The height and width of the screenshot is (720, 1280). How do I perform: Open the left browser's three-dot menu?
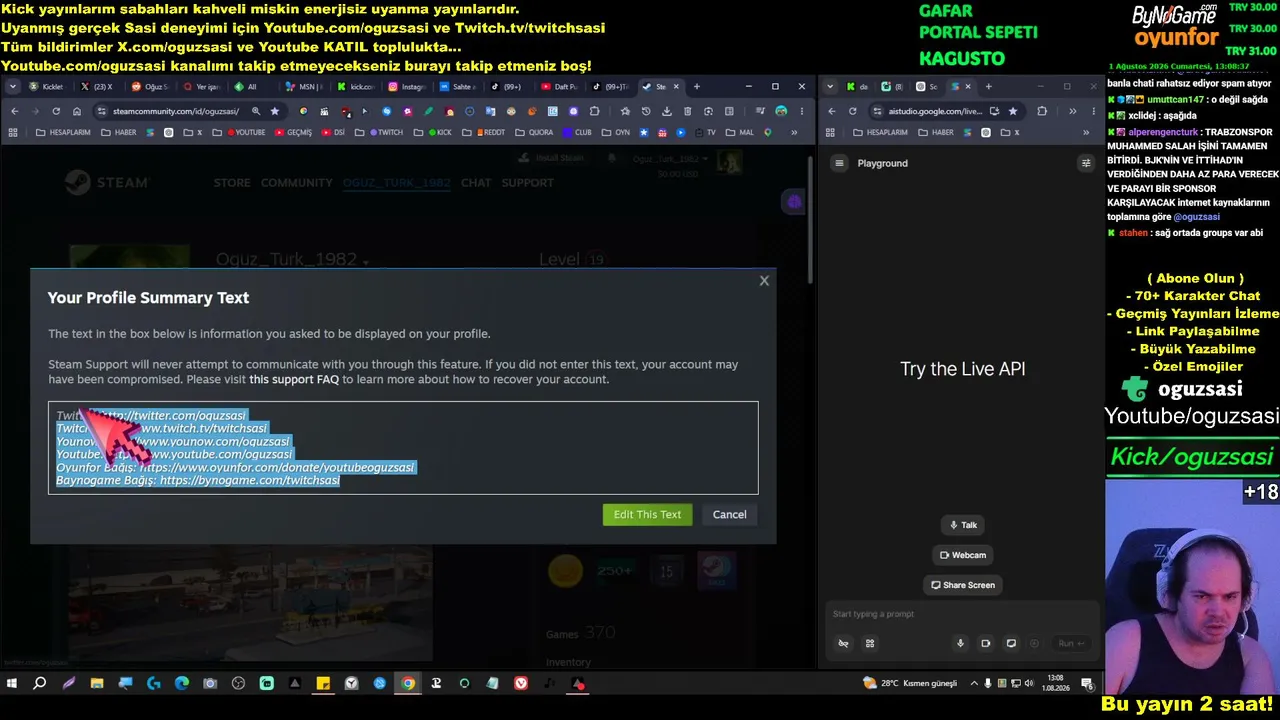point(802,111)
